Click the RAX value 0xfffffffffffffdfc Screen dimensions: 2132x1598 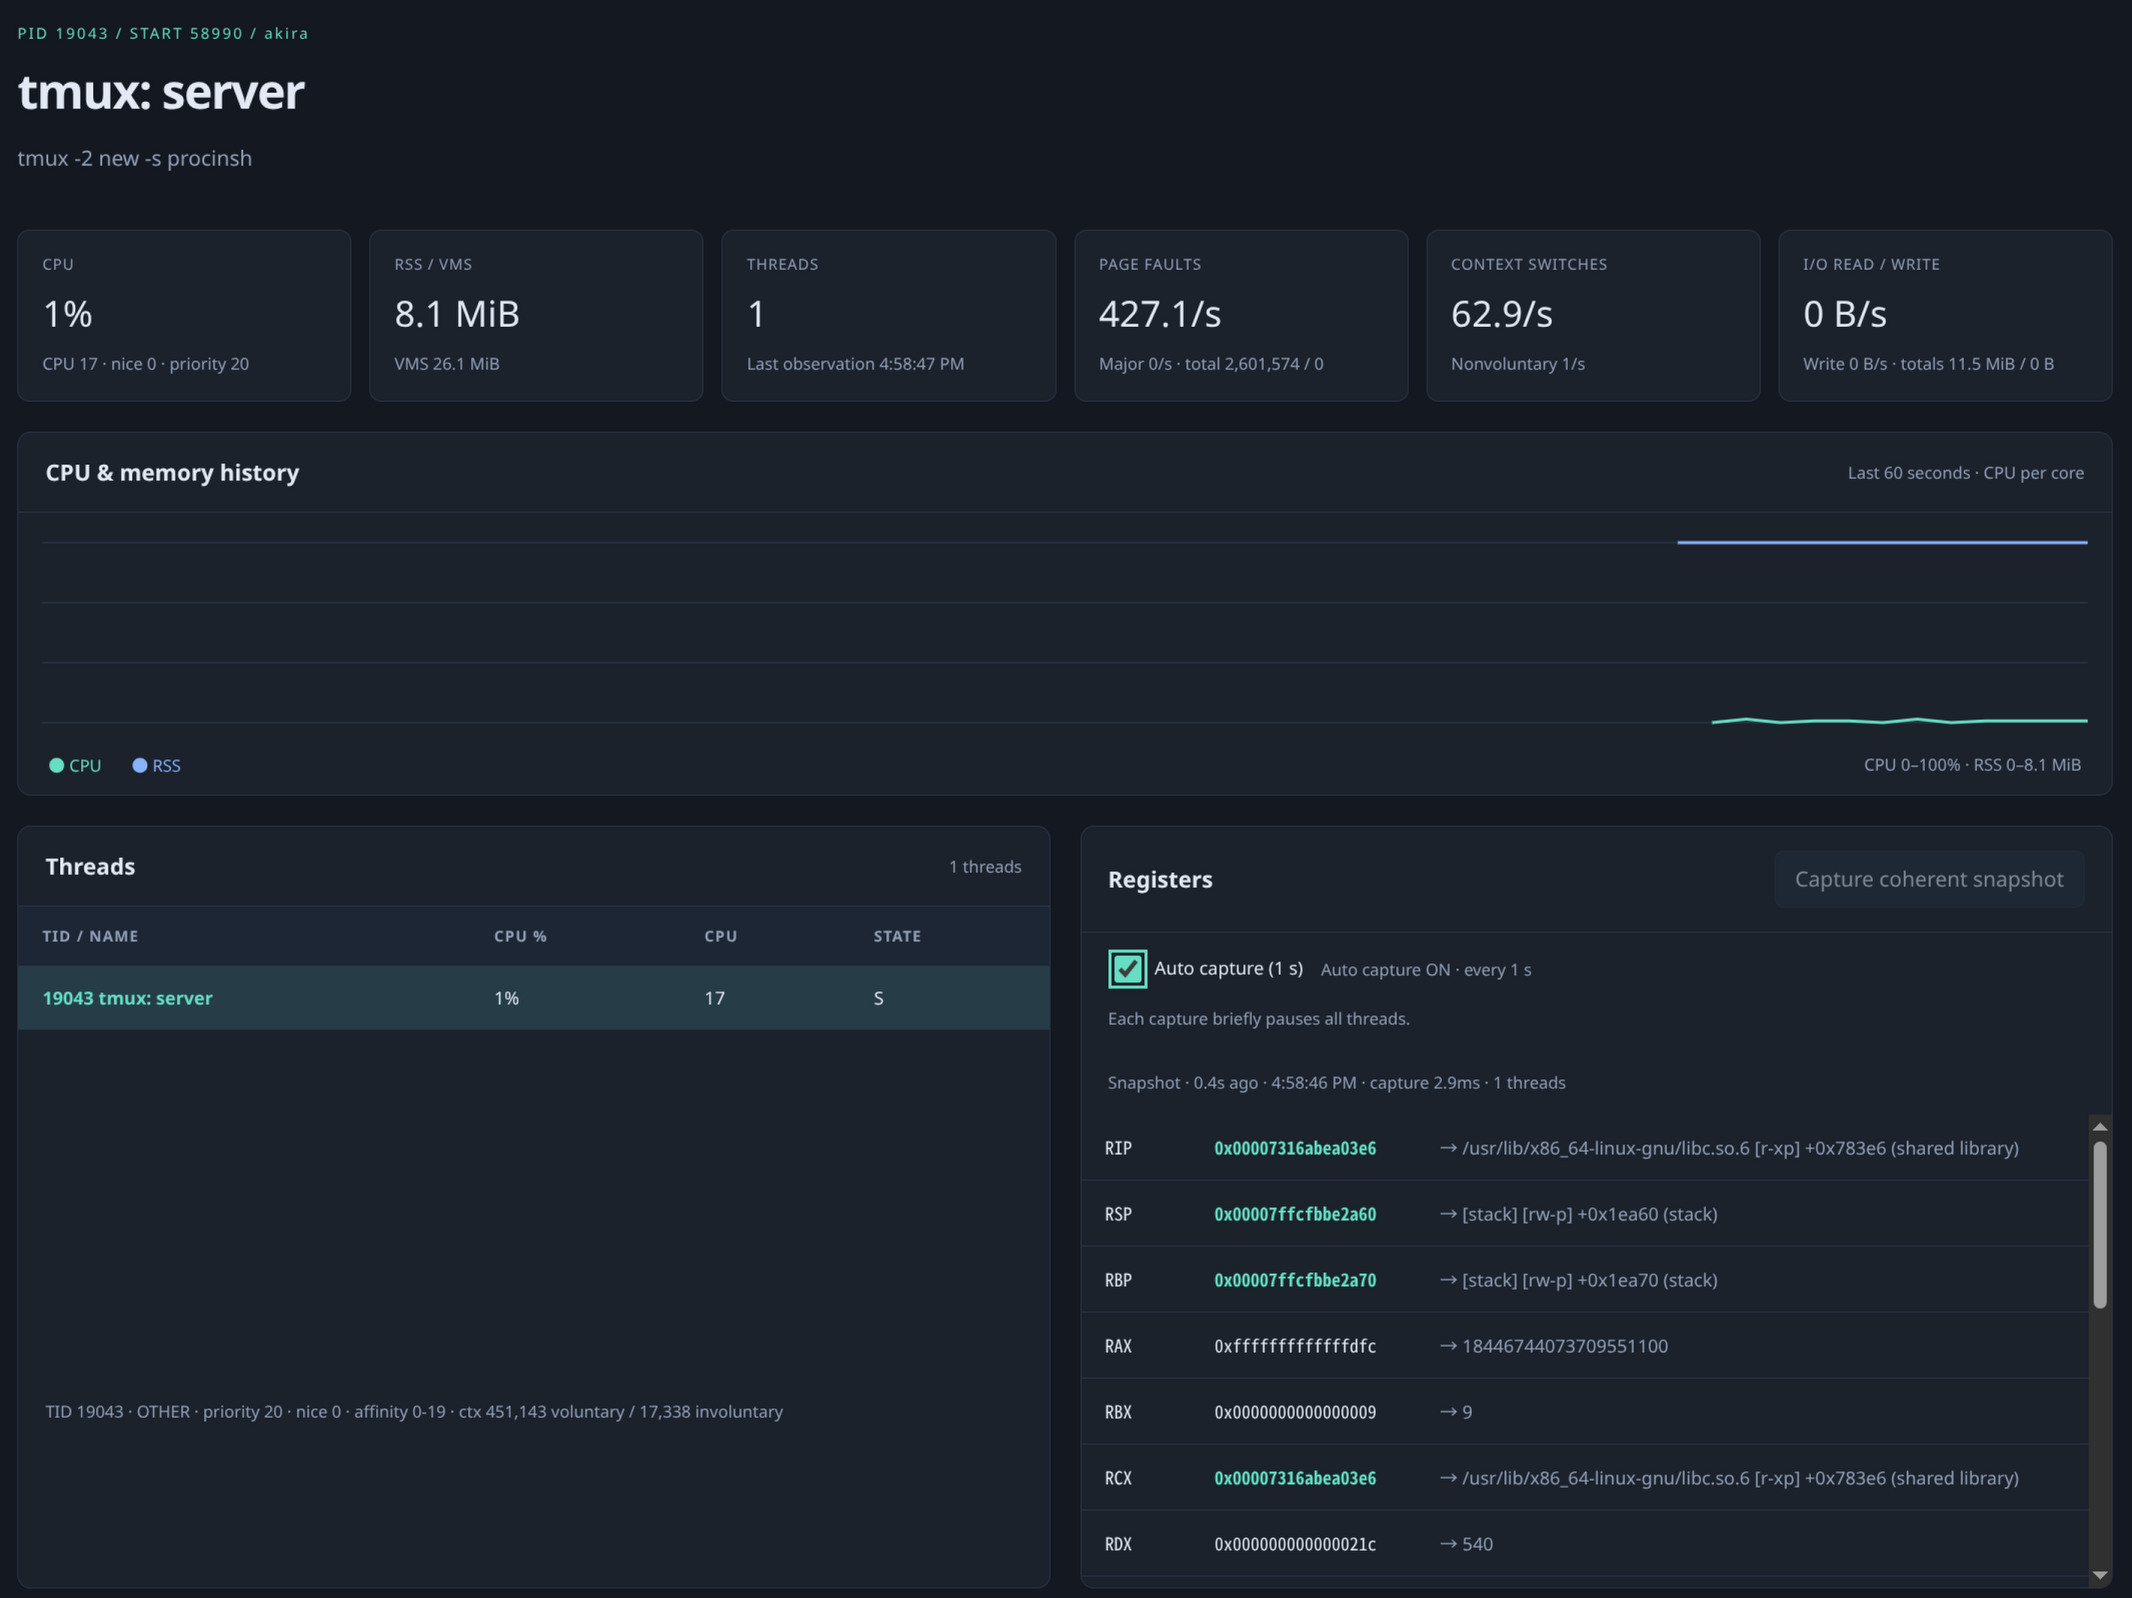[1295, 1346]
